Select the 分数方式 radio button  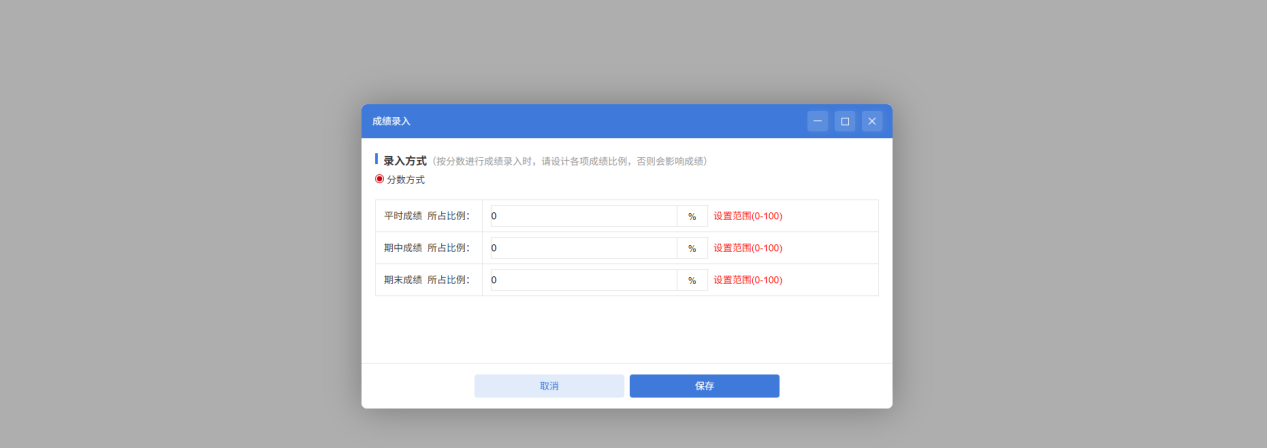(380, 179)
